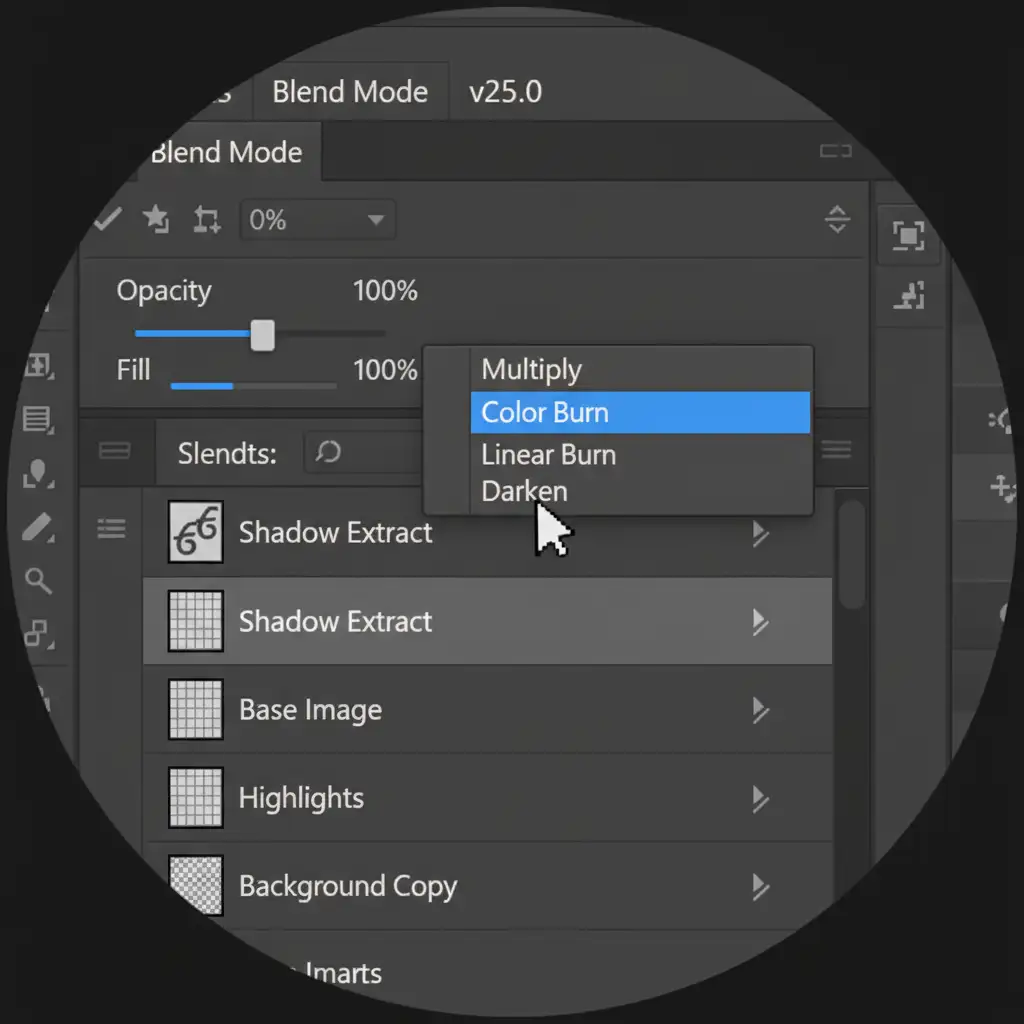The width and height of the screenshot is (1024, 1024).
Task: Click the stamp icon below the frame icon
Action: (908, 295)
